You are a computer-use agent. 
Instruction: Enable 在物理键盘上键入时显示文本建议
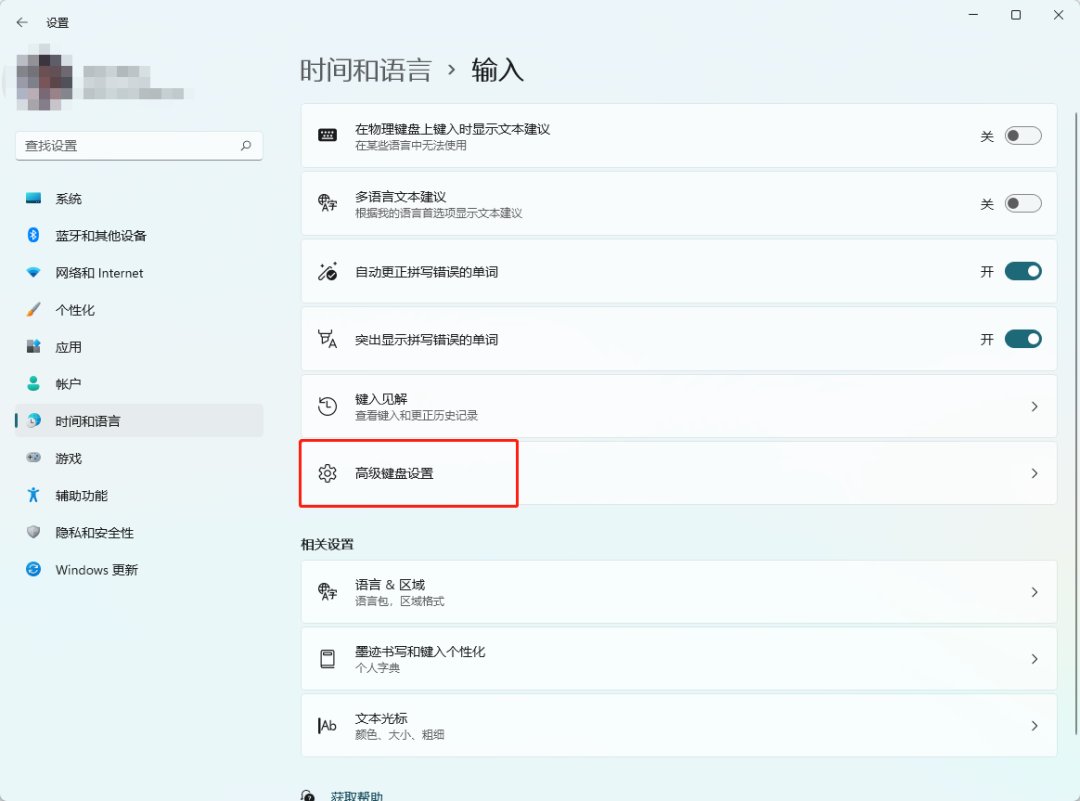[1022, 135]
